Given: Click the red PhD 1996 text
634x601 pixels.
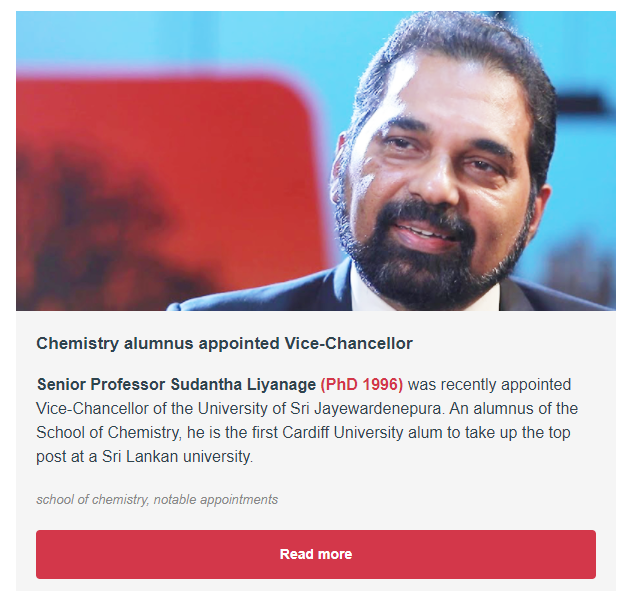Looking at the screenshot, I should tap(361, 384).
